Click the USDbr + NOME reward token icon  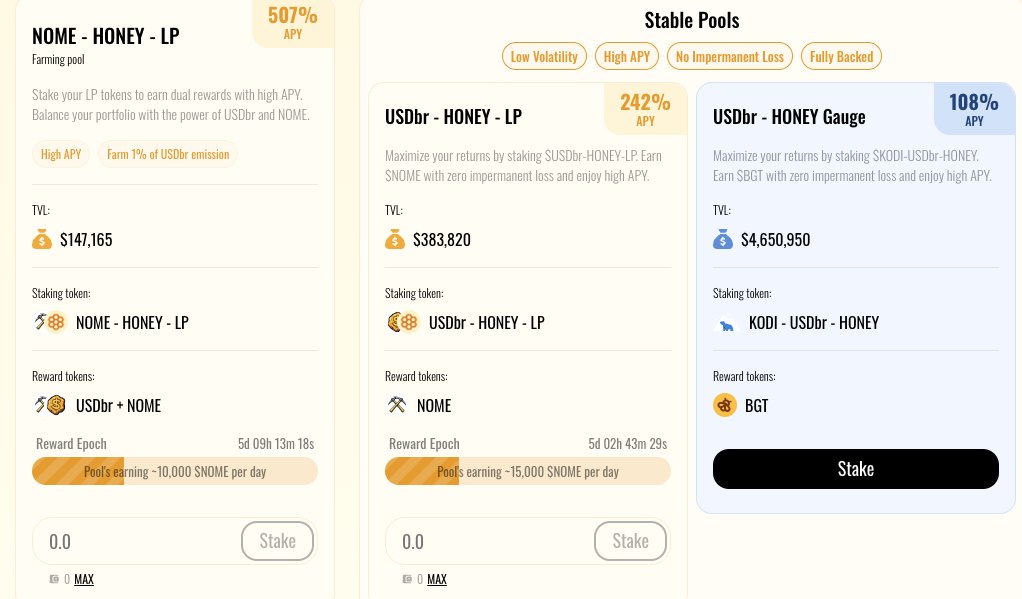[x=49, y=405]
